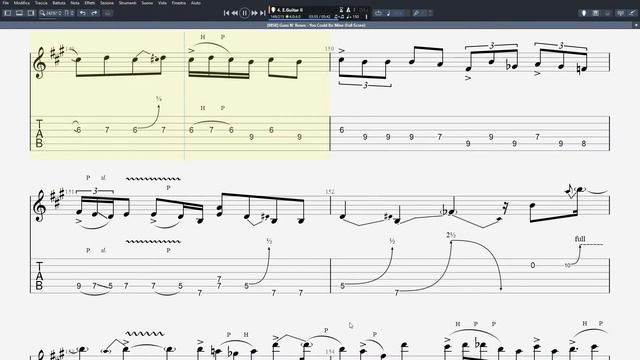Toggle the right inspector panel
The height and width of the screenshot is (360, 640).
coord(31,13)
